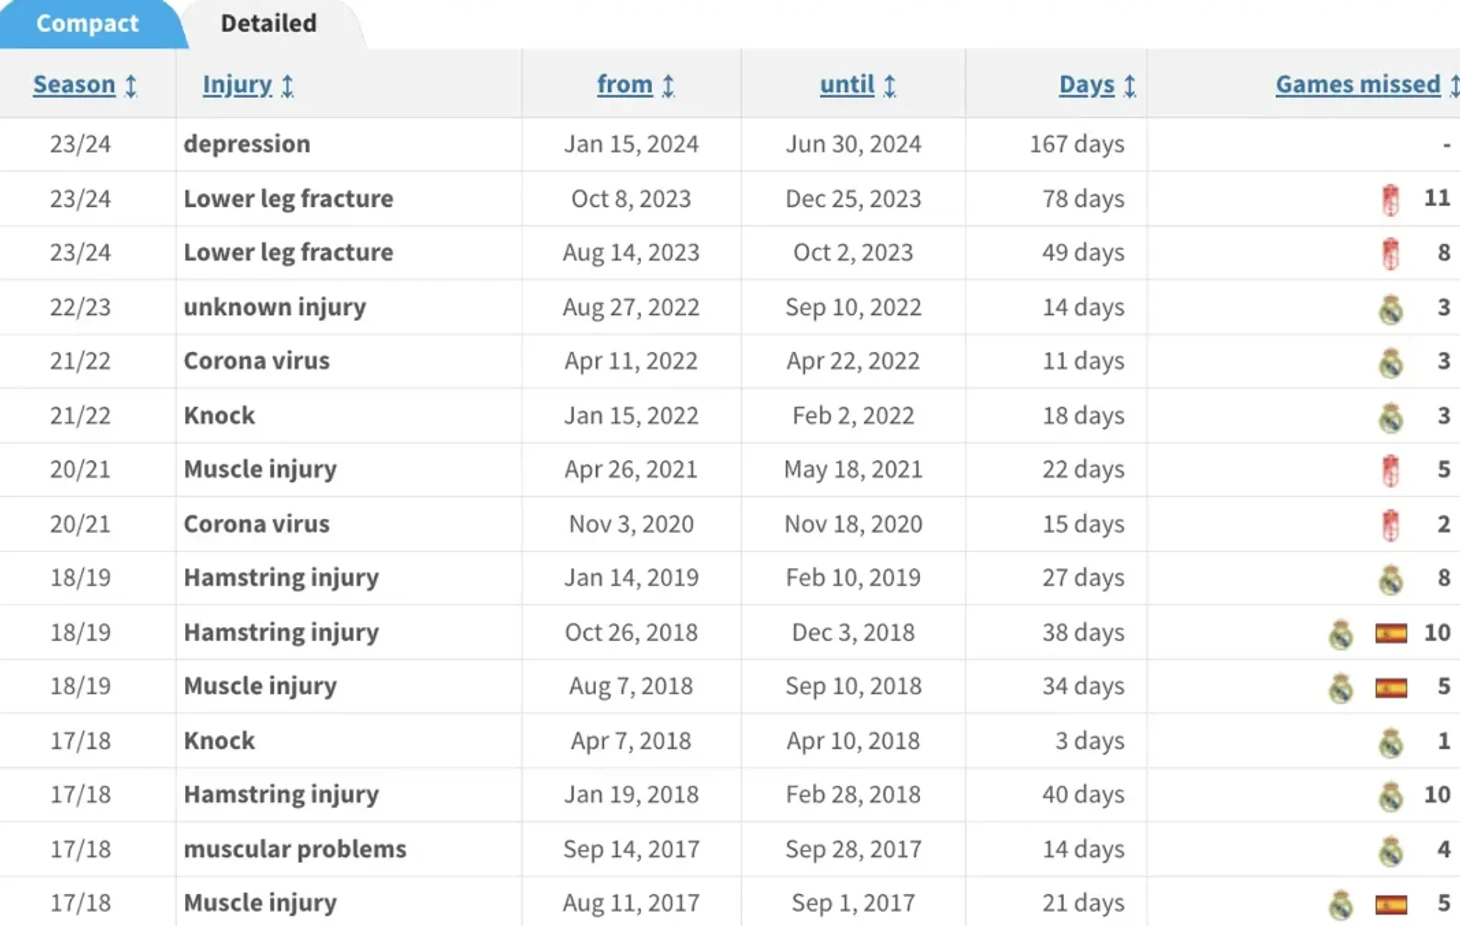This screenshot has height=926, width=1460.
Task: Sort the table via the from link
Action: pyautogui.click(x=625, y=85)
